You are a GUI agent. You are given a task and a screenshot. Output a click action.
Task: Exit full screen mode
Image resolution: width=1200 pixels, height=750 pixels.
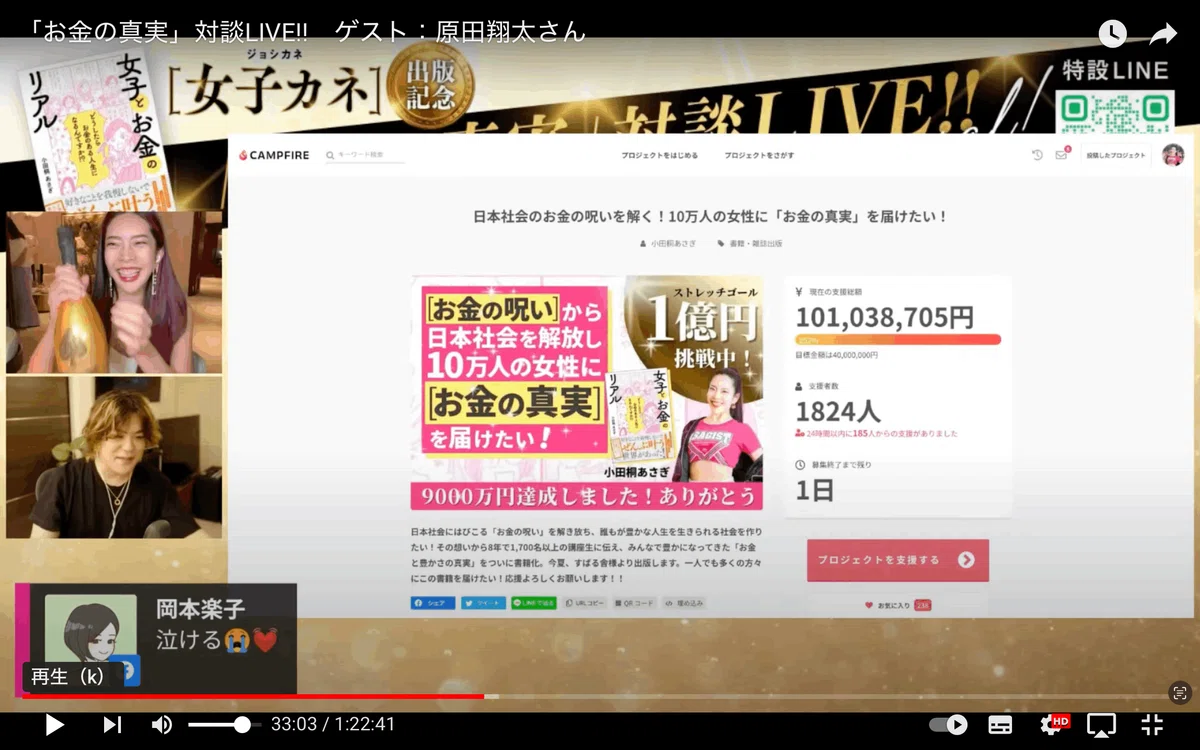point(1152,724)
